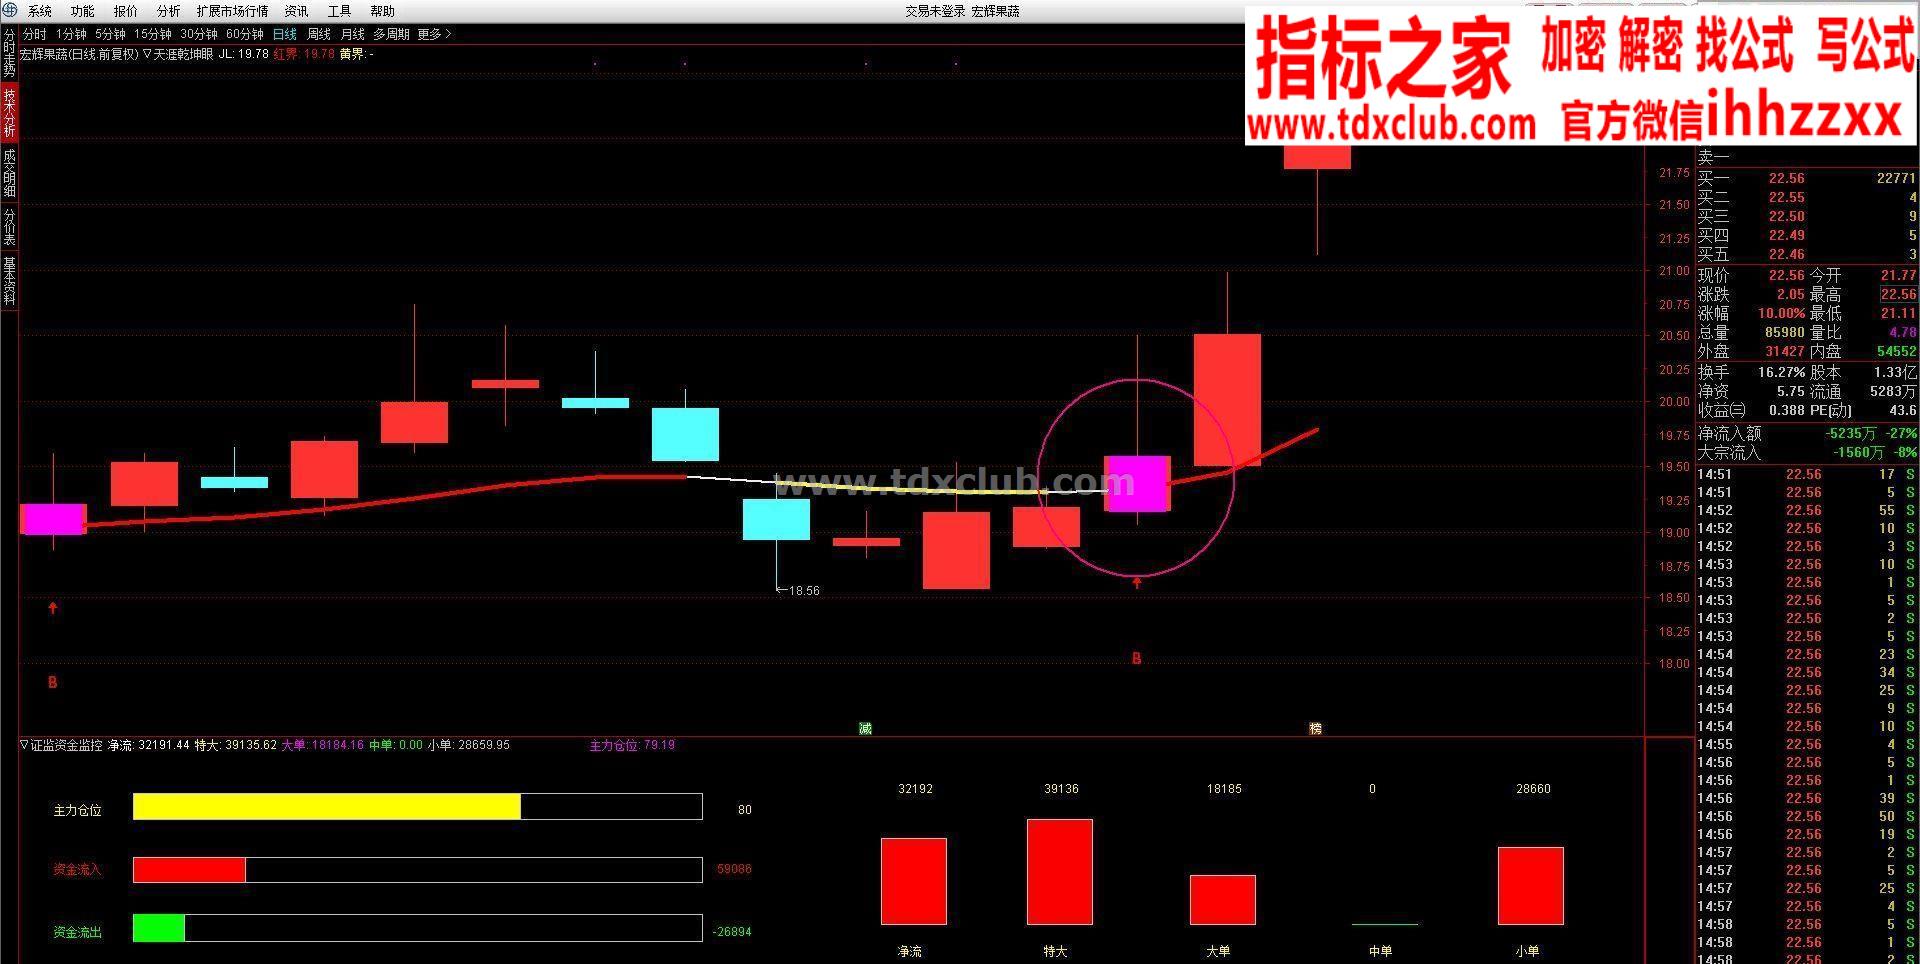Switch chart period to 30分钟
Screen dimensions: 1920x964
pyautogui.click(x=199, y=34)
